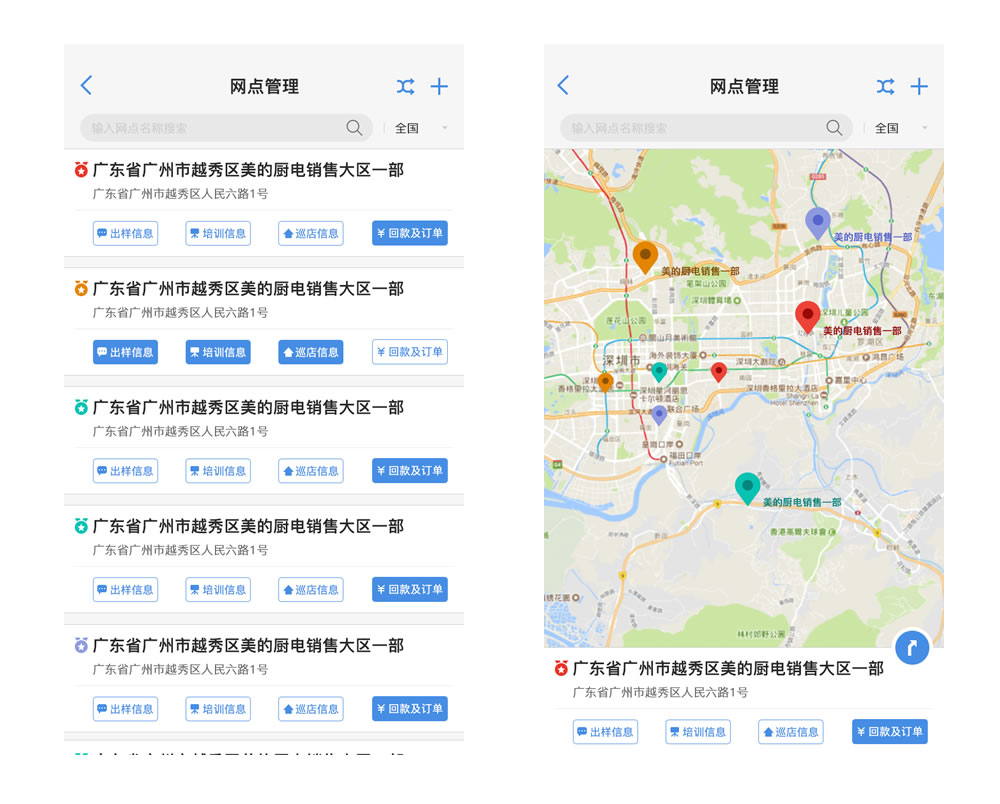This screenshot has width=1000, height=804.
Task: Open 培训信息 on the orange-medal card
Action: tap(218, 352)
